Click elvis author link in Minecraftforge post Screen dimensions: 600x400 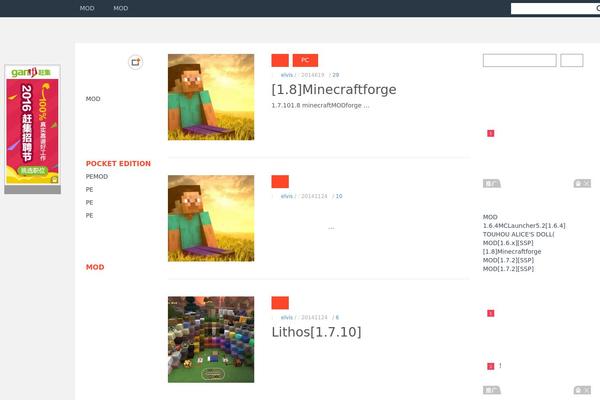click(x=287, y=75)
